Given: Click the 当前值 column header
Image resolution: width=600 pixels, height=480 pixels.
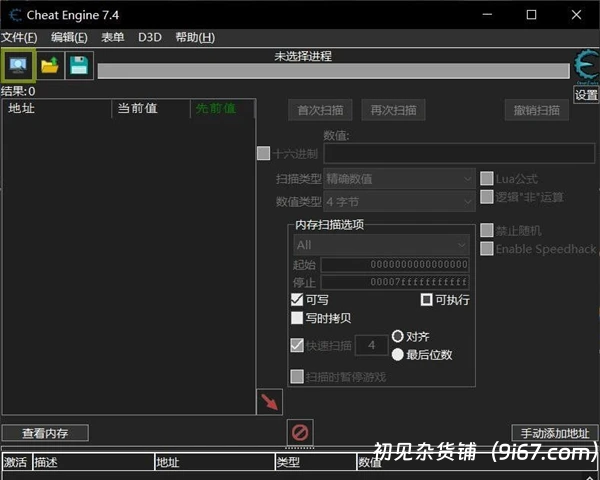Looking at the screenshot, I should (151, 109).
